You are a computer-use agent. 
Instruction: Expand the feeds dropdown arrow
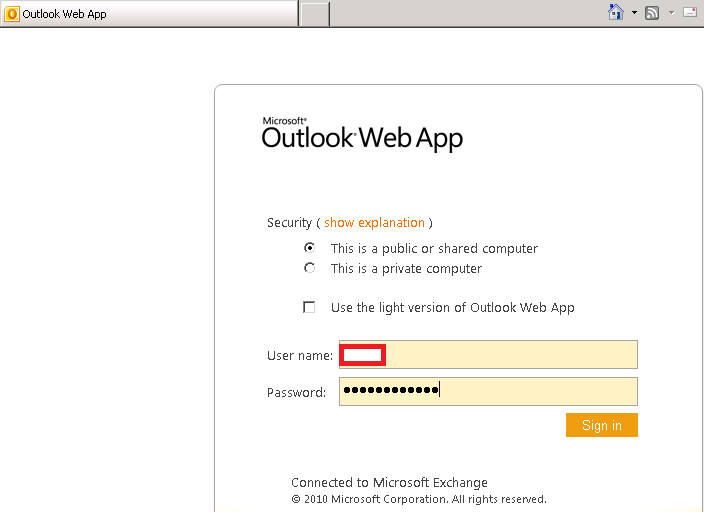(x=671, y=13)
